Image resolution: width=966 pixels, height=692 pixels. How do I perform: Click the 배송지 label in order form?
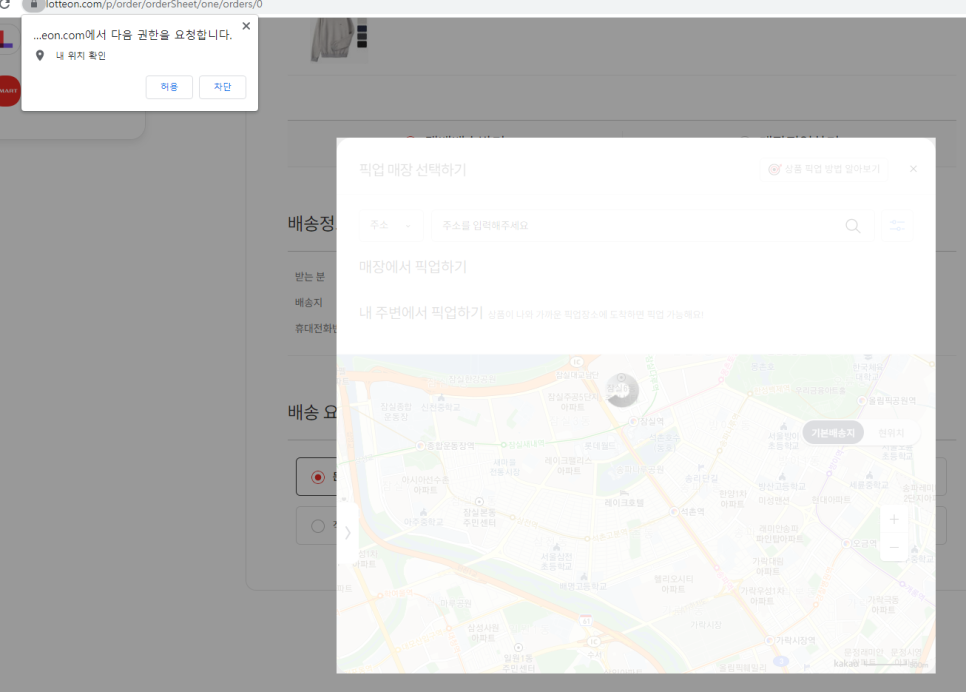[309, 303]
